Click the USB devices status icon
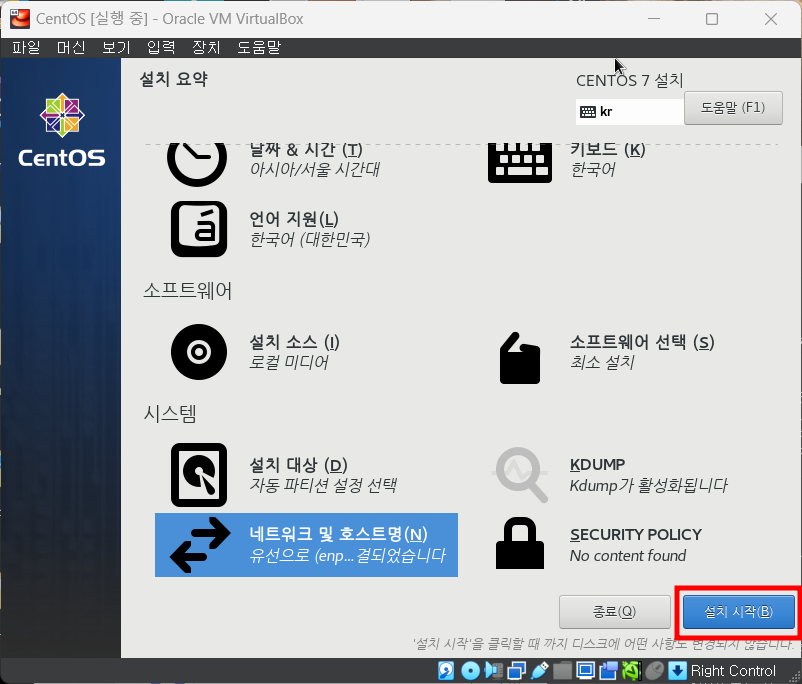Image resolution: width=802 pixels, height=684 pixels. [x=540, y=670]
